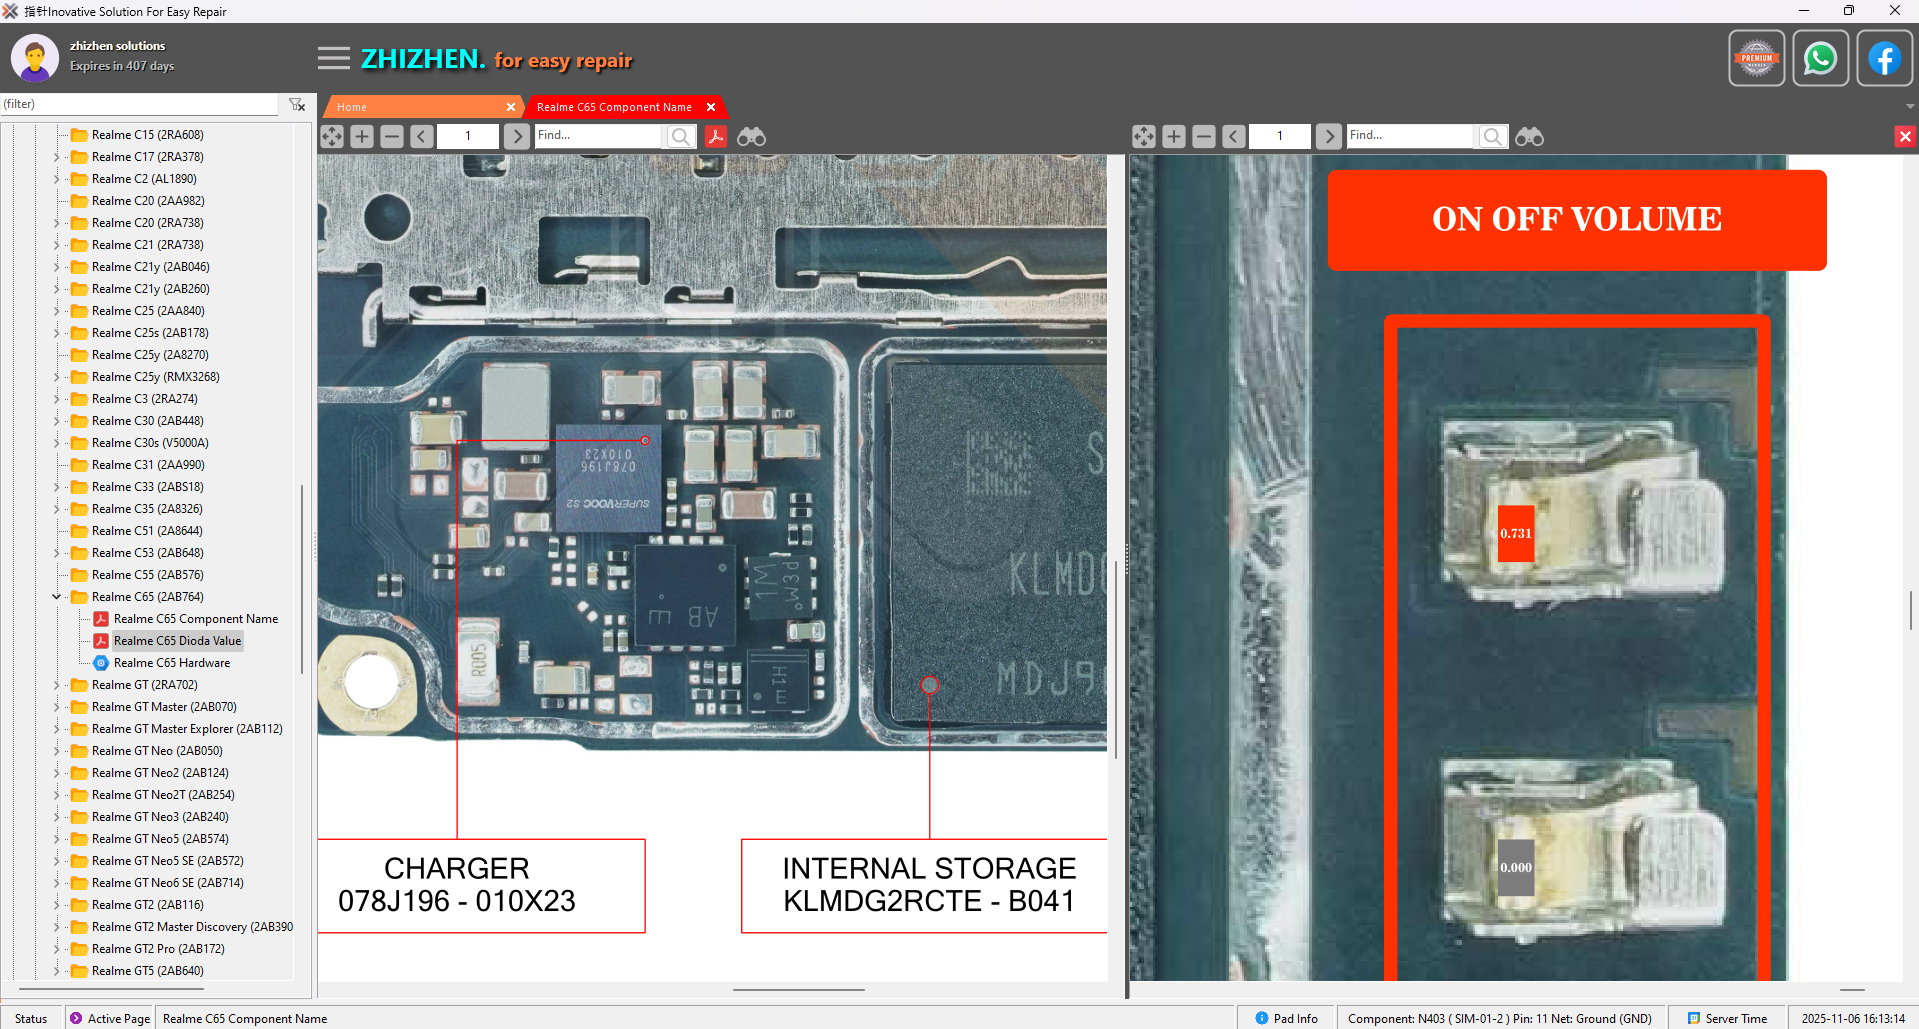Expand the Realme C21y (2AB046) folder
Viewport: 1919px width, 1029px height.
(57, 267)
